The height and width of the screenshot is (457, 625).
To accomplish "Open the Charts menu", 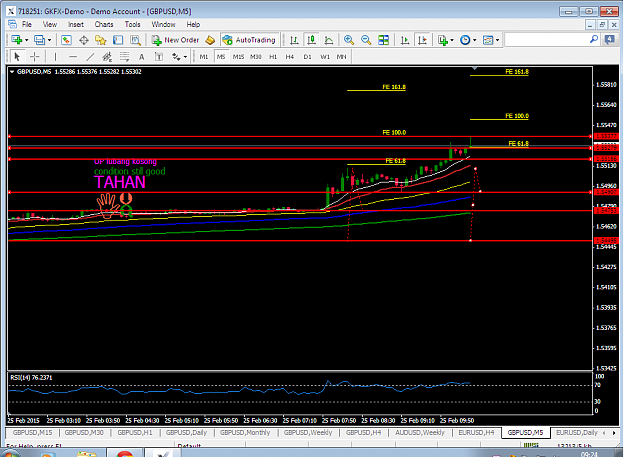I will click(104, 24).
